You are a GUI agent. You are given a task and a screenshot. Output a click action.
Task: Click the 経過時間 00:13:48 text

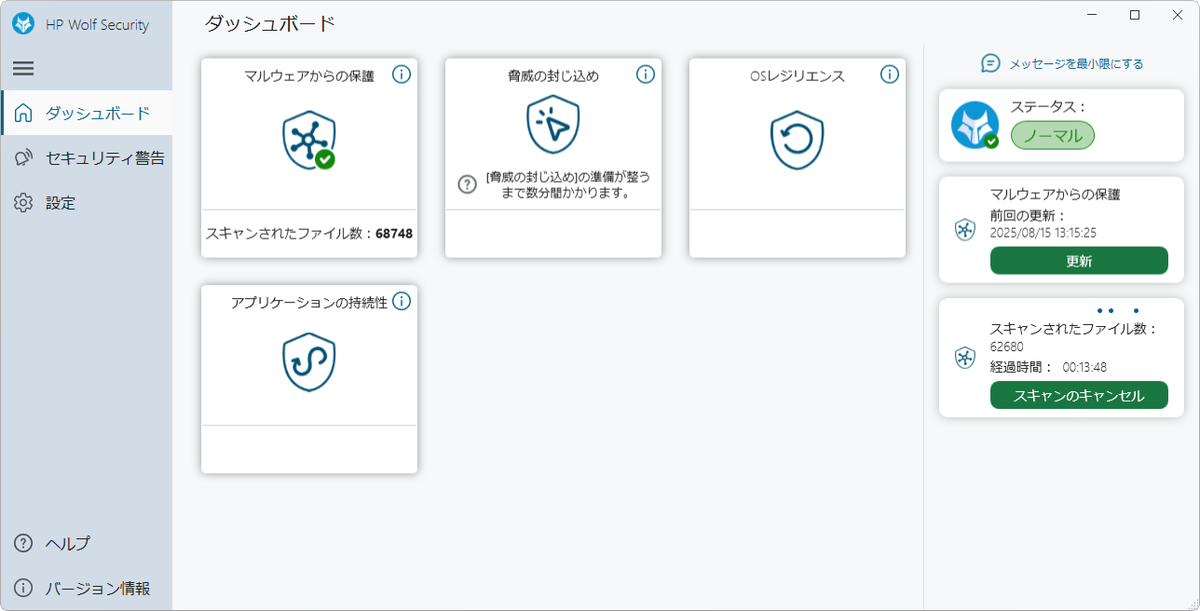[x=1048, y=367]
